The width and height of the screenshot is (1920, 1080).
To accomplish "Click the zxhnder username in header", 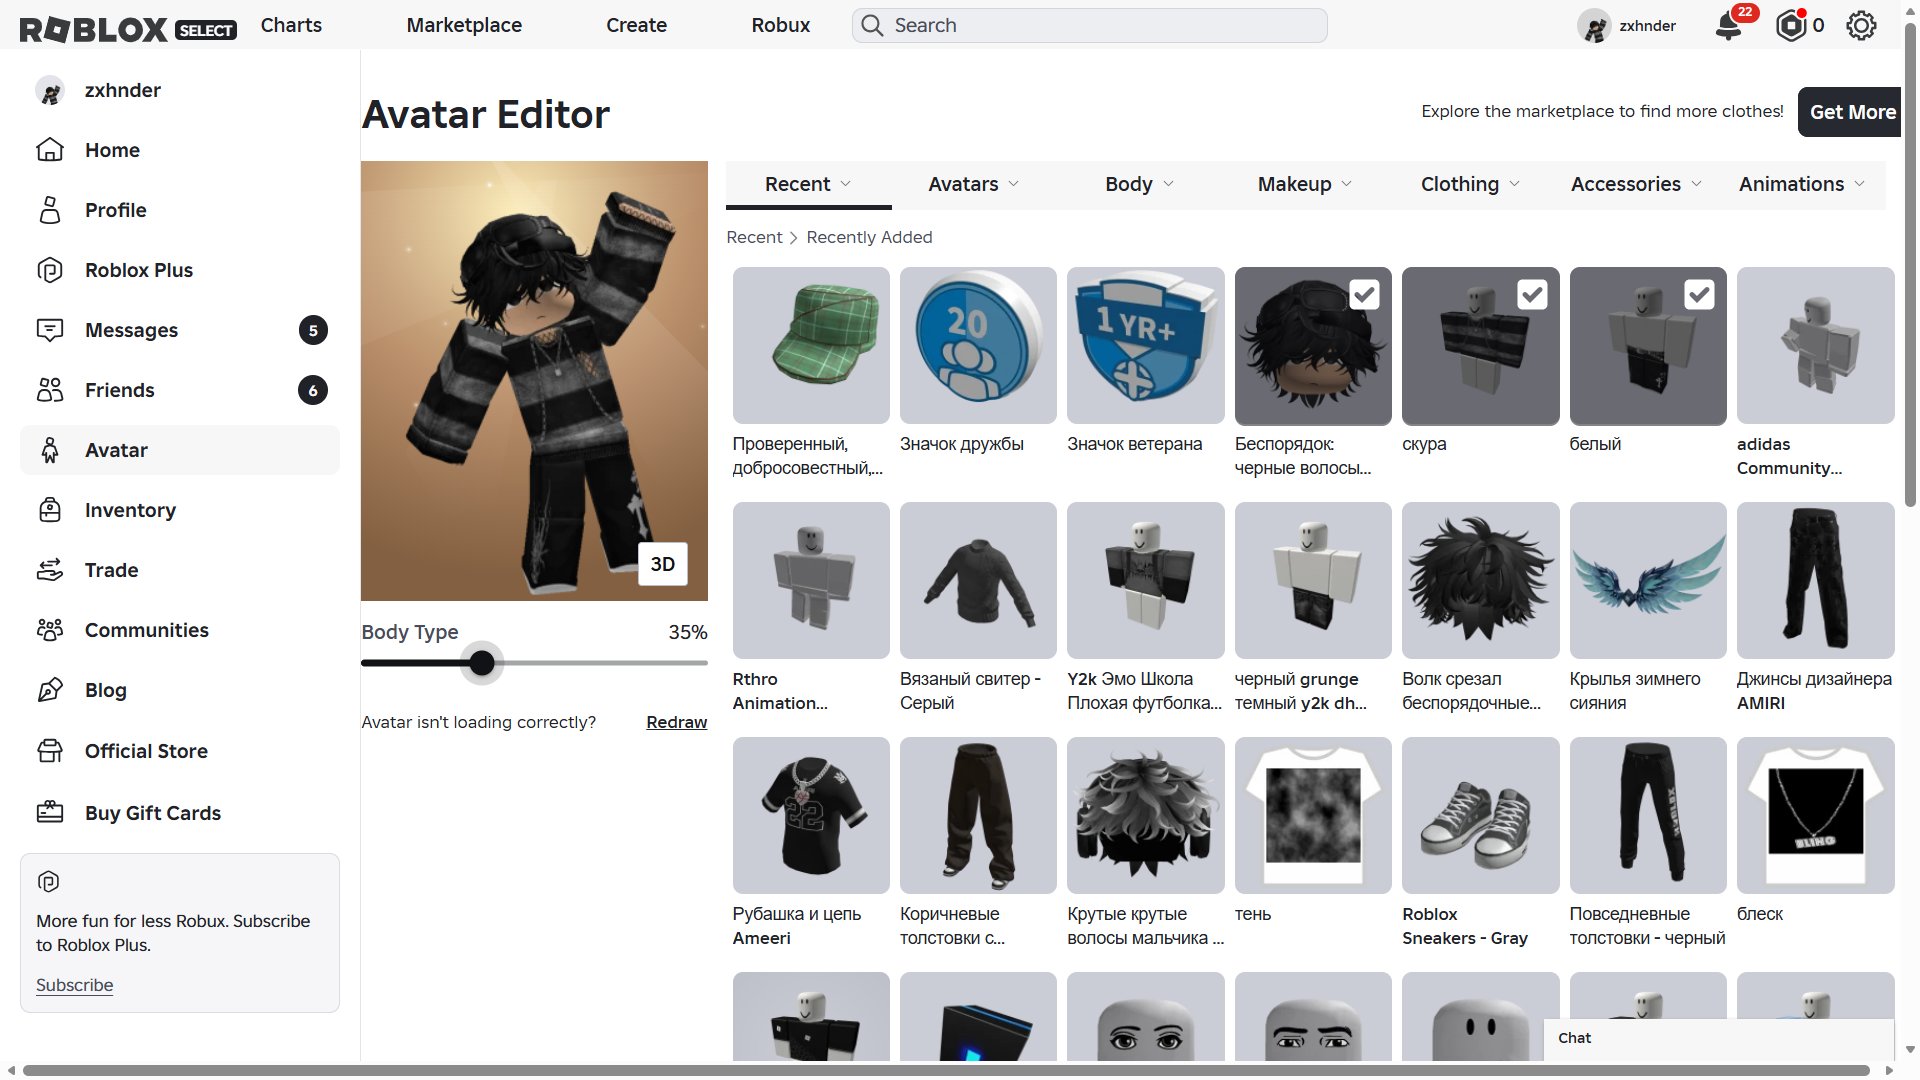I will tap(1647, 26).
